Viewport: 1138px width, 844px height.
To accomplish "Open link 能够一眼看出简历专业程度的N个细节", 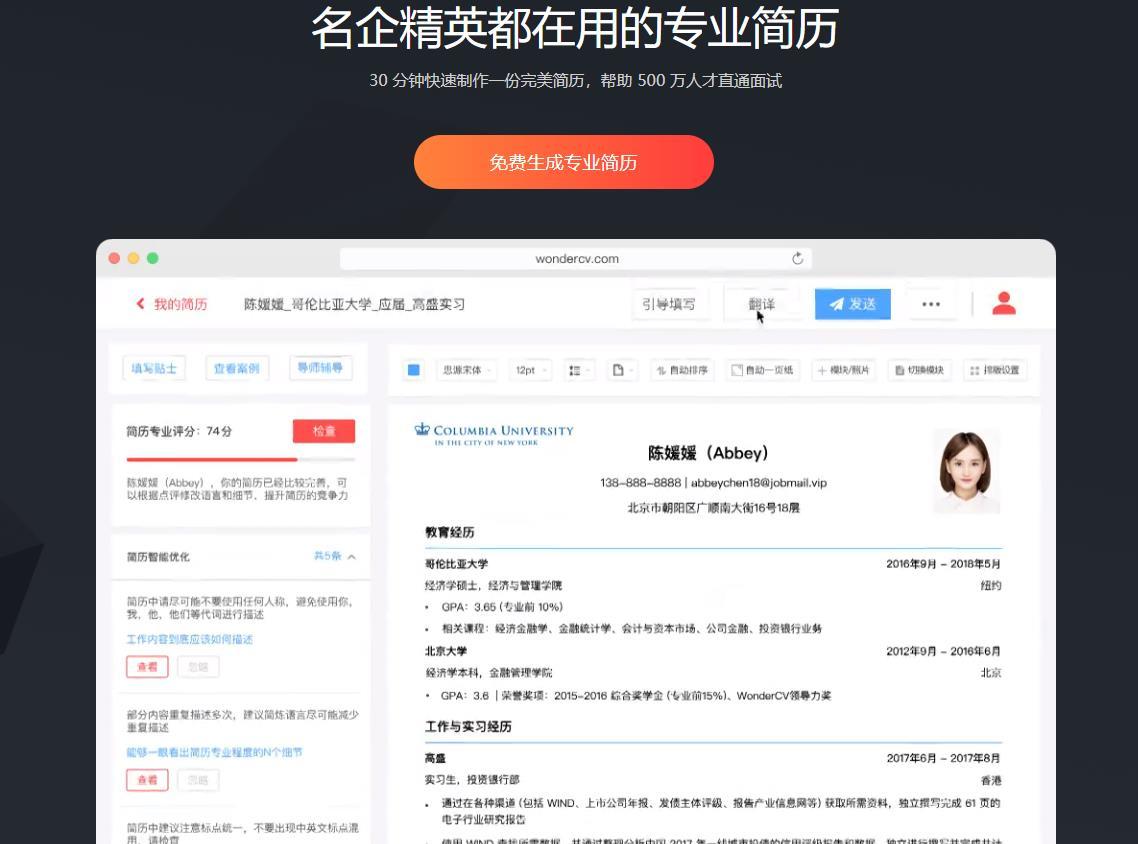I will point(214,753).
